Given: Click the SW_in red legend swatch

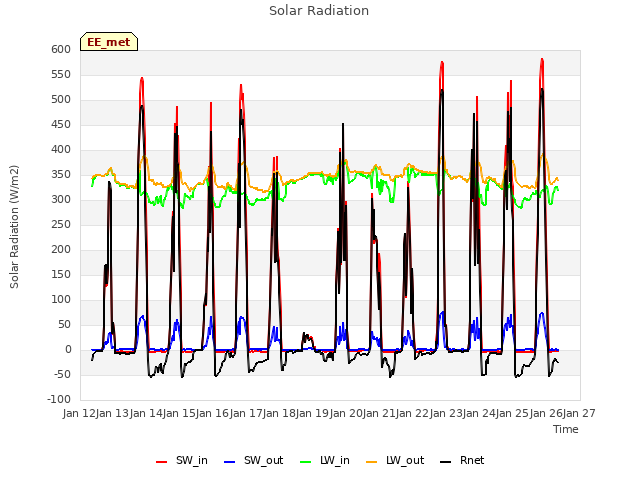Looking at the screenshot, I should pyautogui.click(x=162, y=462).
